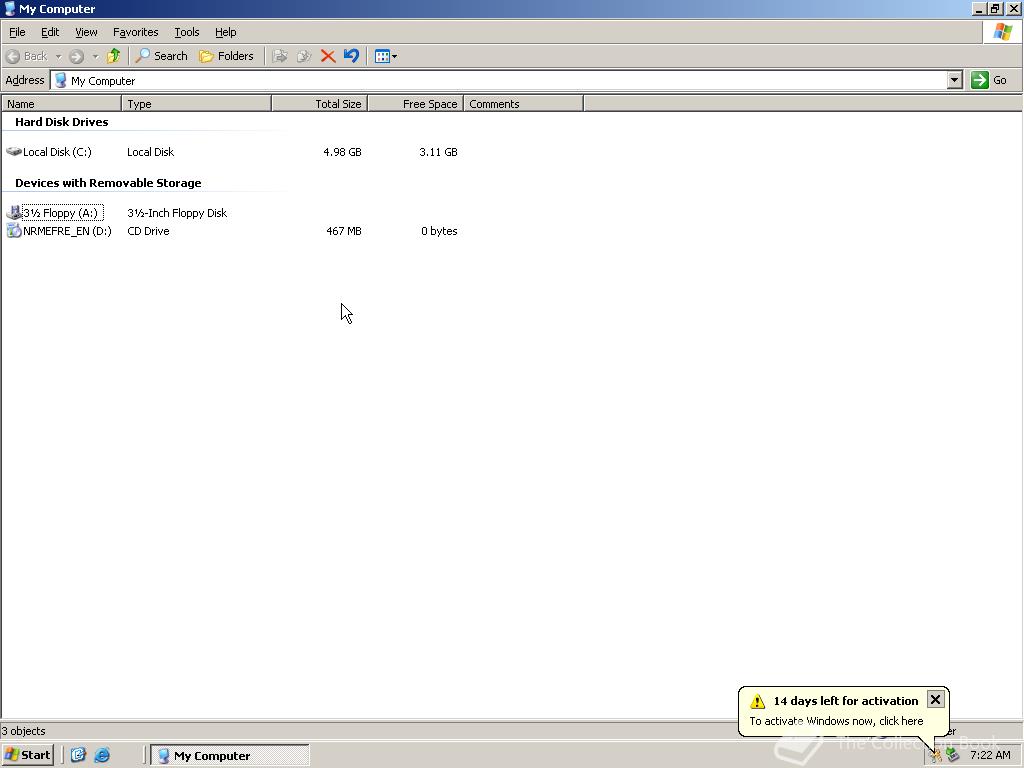
Task: Click the My Computer taskbar button
Action: coord(230,756)
